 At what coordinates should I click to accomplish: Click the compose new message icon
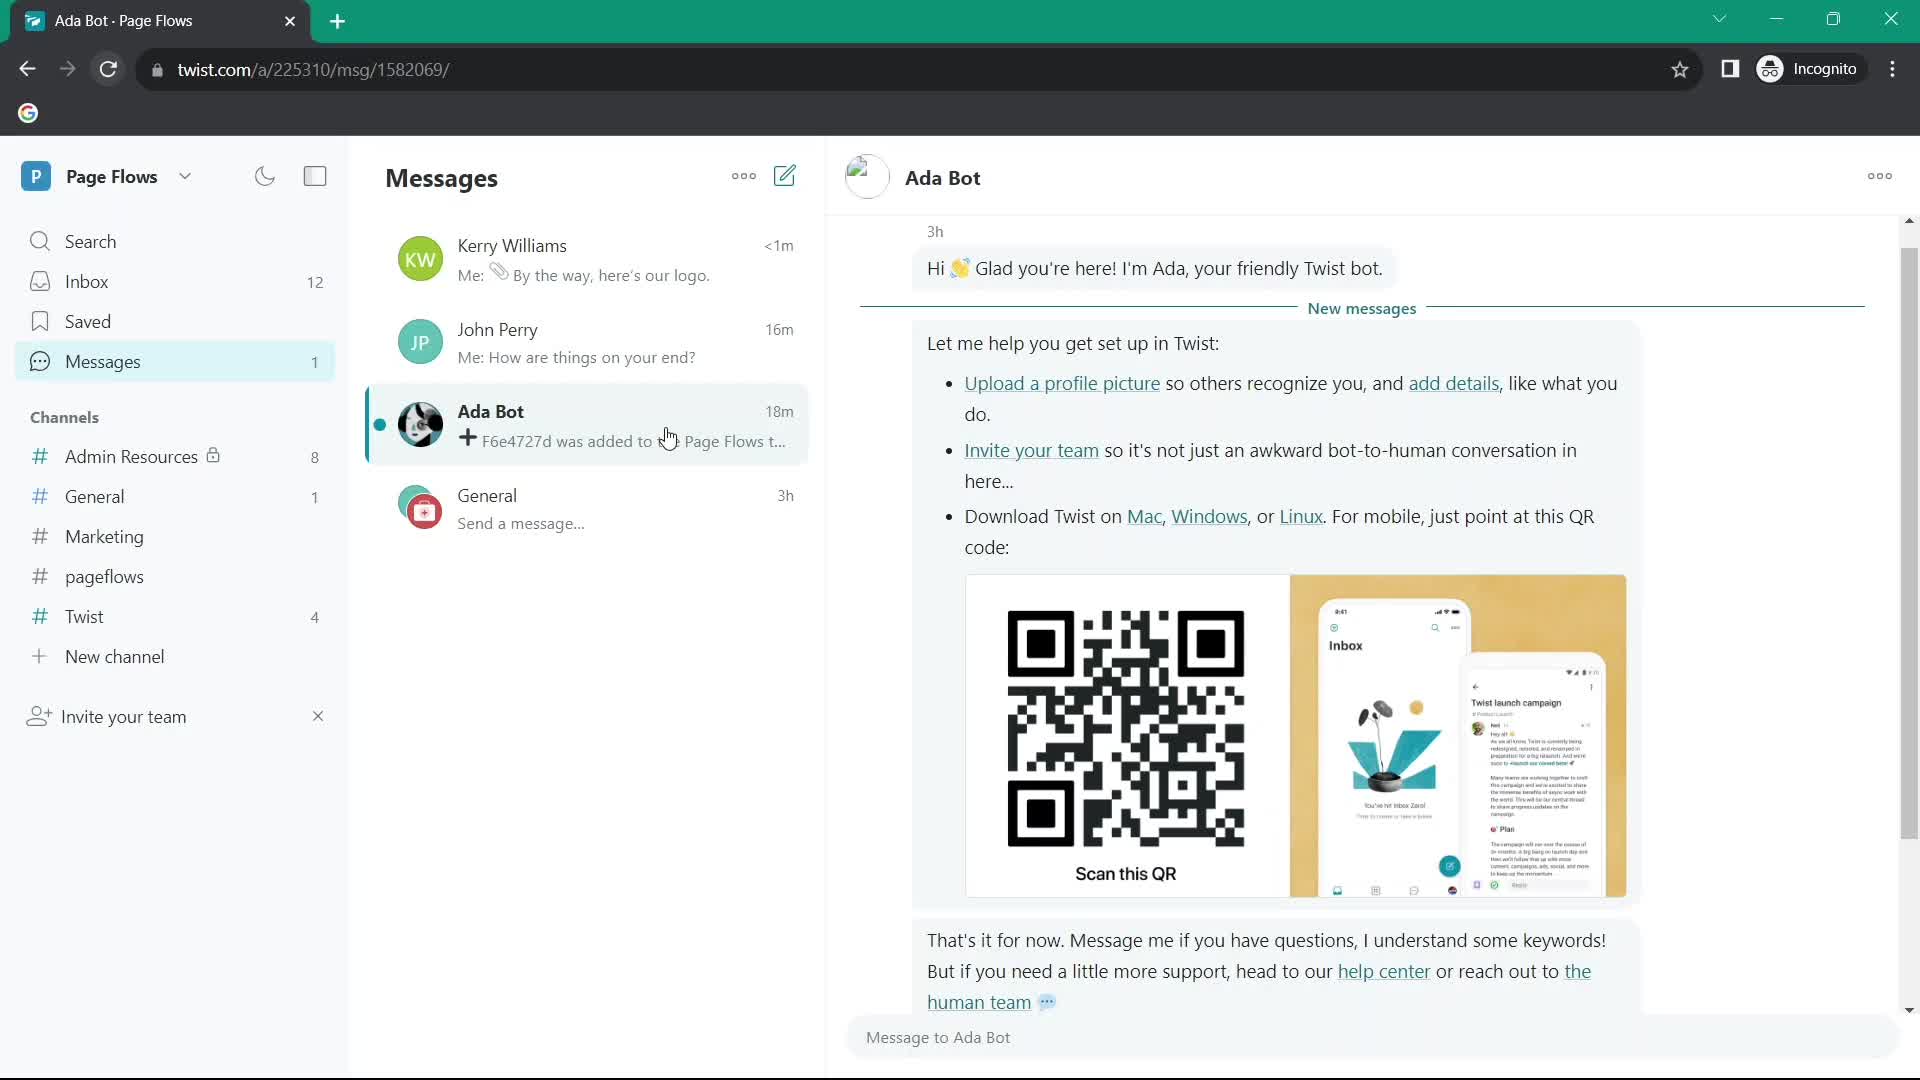786,175
